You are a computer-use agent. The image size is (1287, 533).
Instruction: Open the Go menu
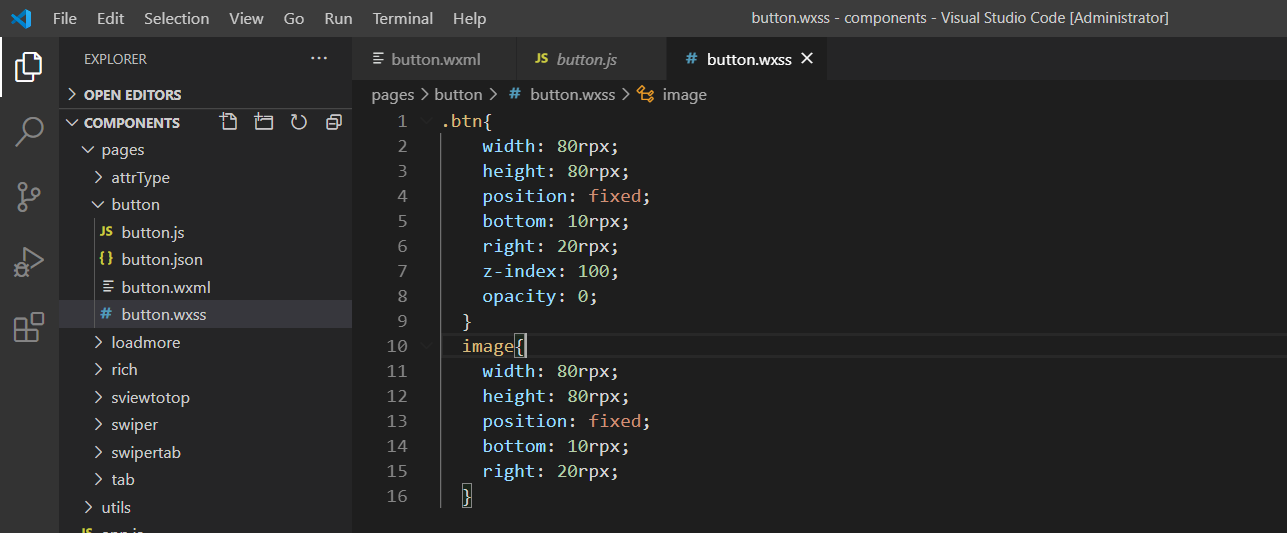click(294, 18)
